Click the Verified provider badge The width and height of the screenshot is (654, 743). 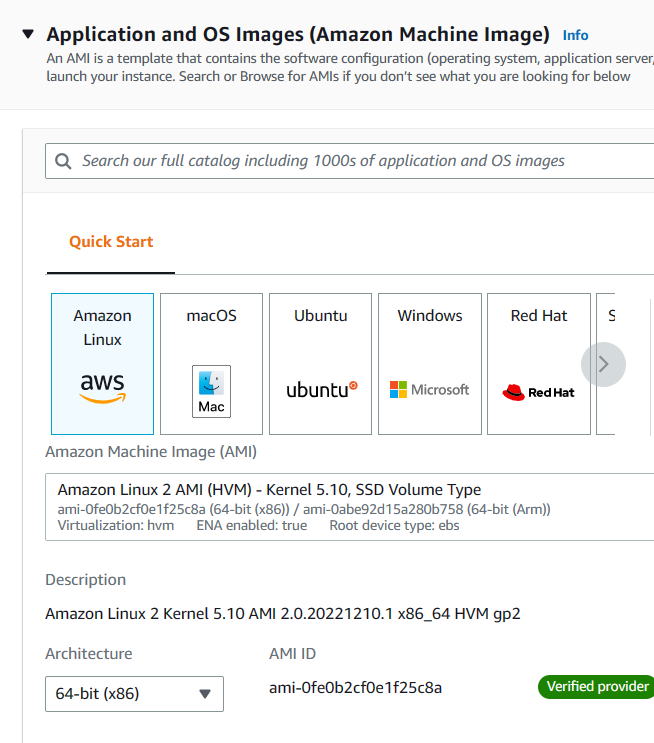click(596, 687)
